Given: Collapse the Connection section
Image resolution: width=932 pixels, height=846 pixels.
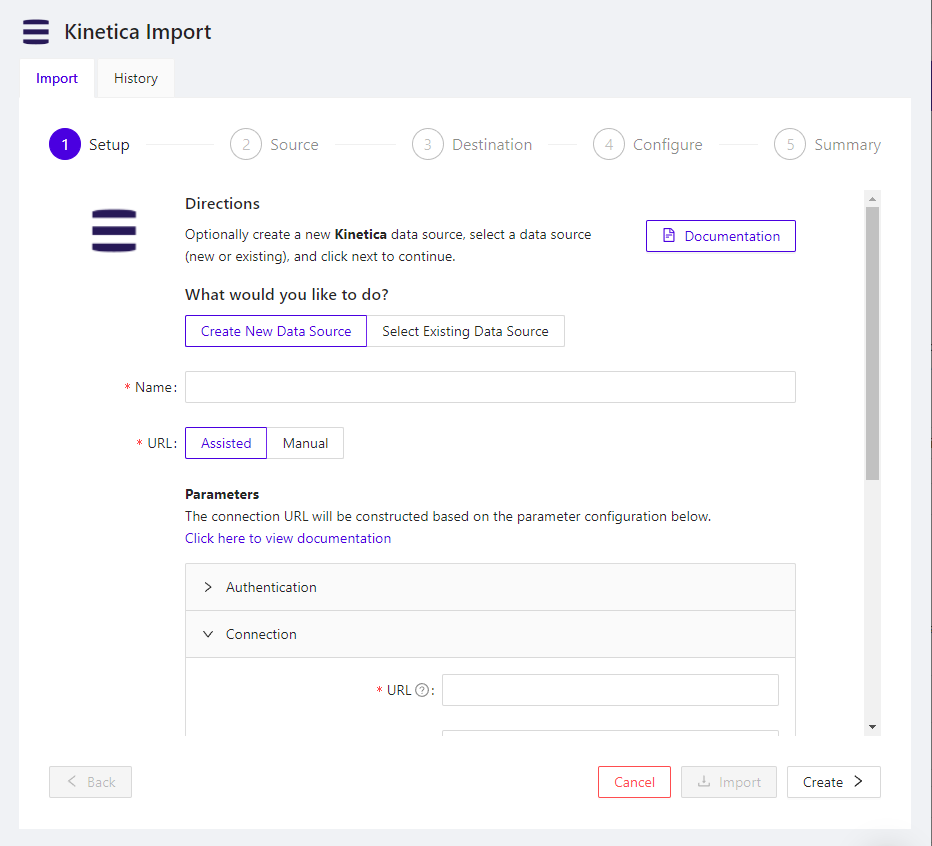Looking at the screenshot, I should (x=208, y=634).
